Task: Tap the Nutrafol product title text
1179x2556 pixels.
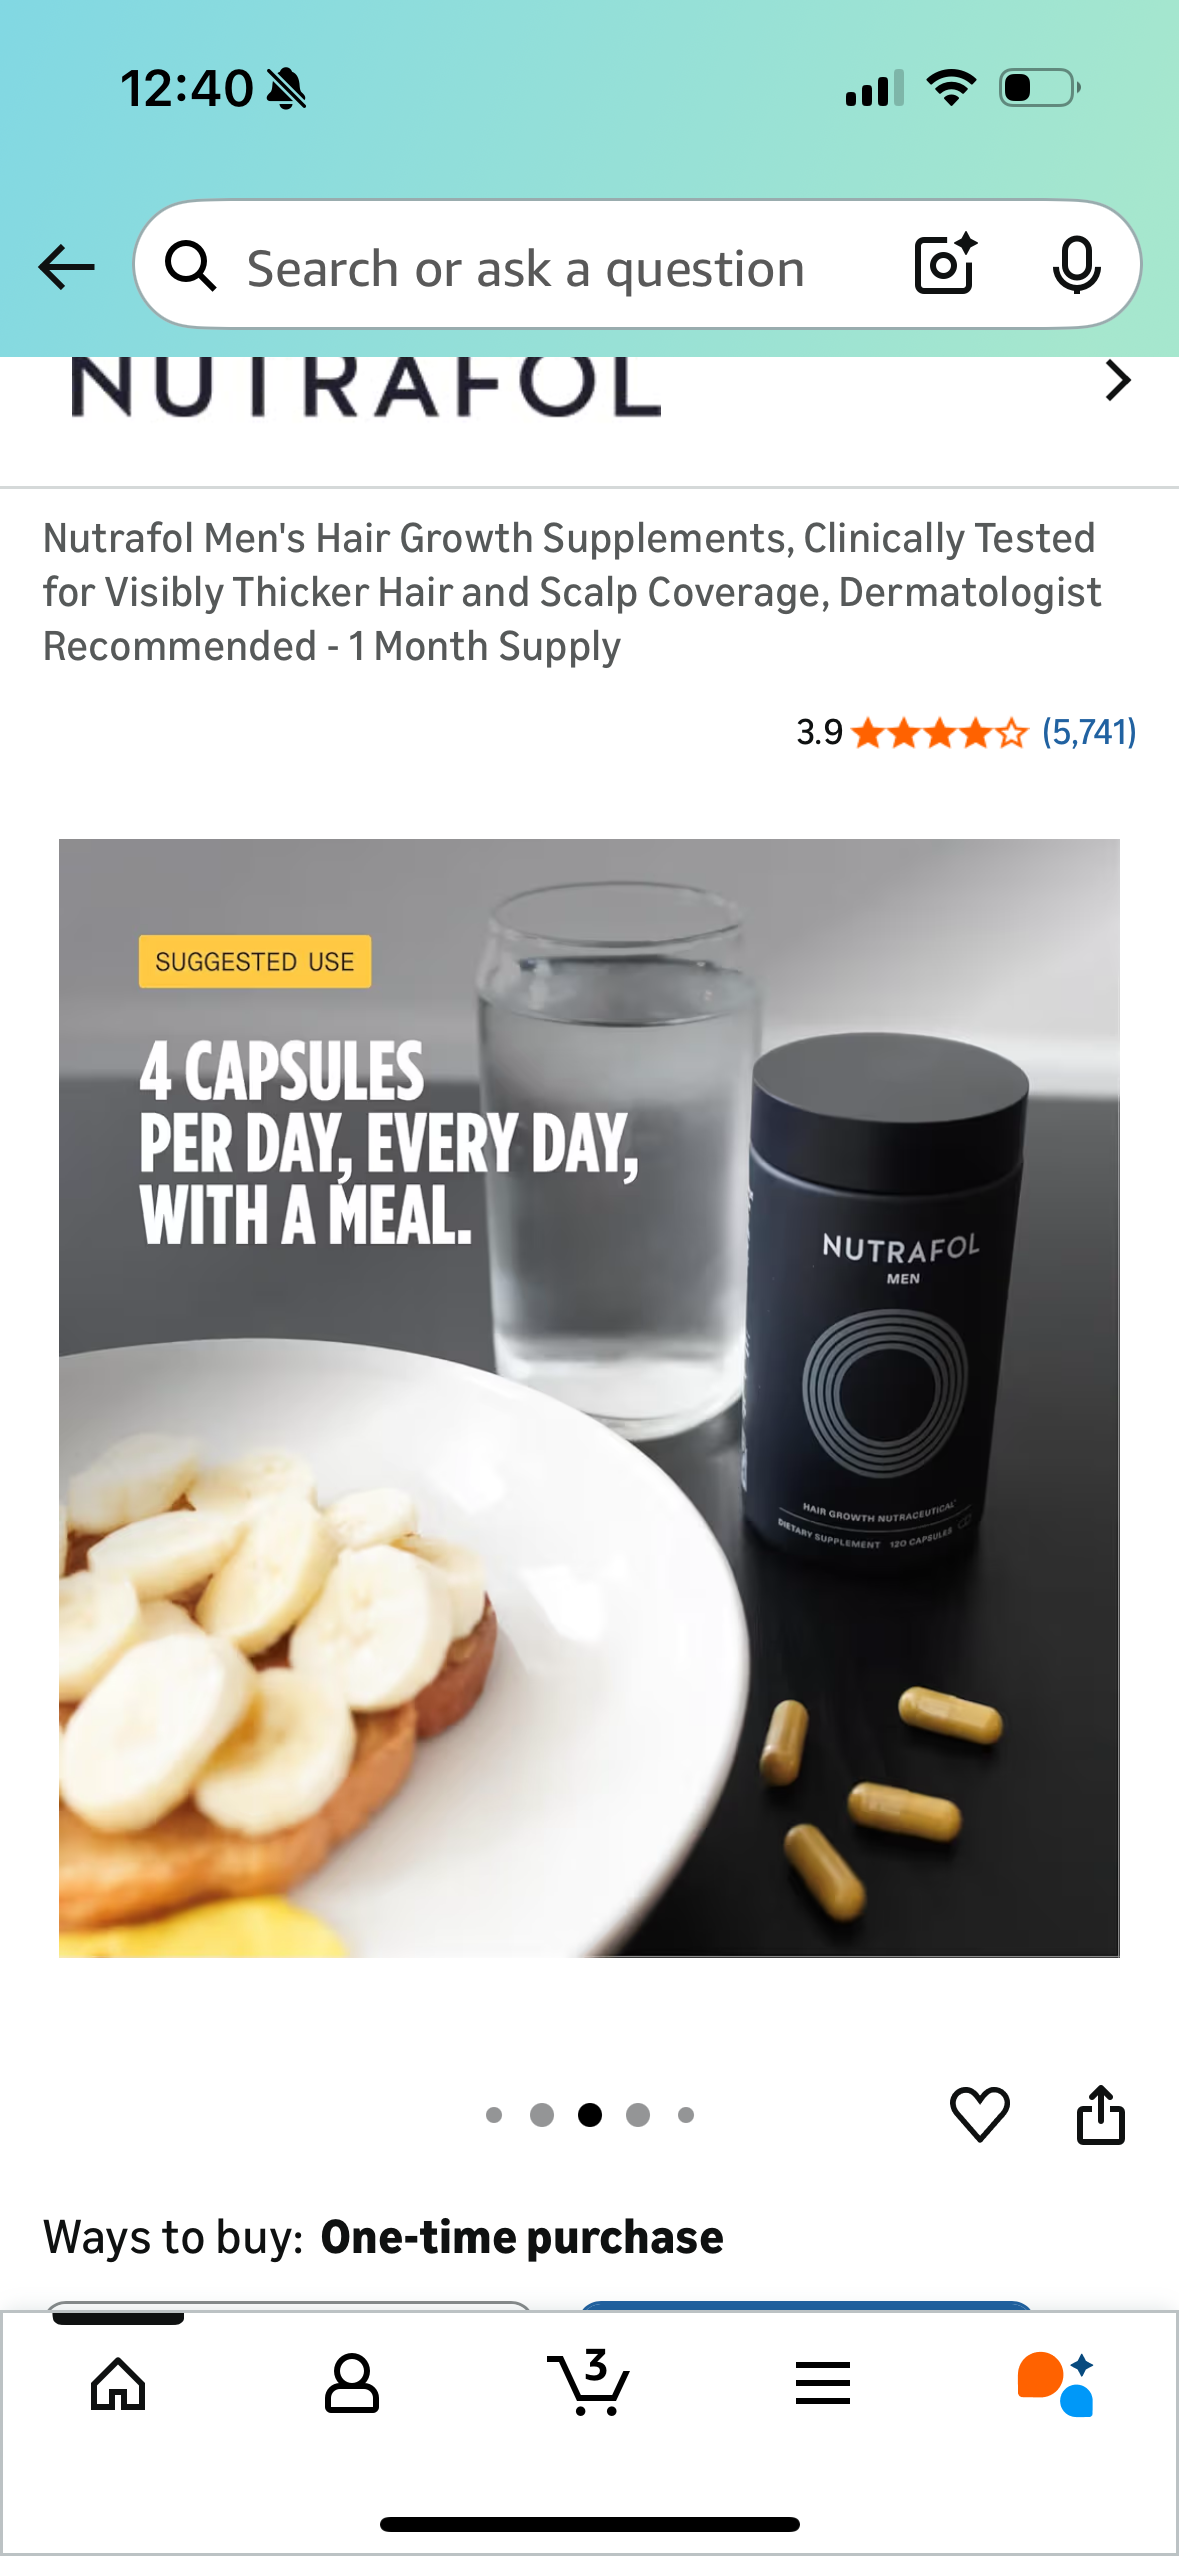Action: point(571,592)
